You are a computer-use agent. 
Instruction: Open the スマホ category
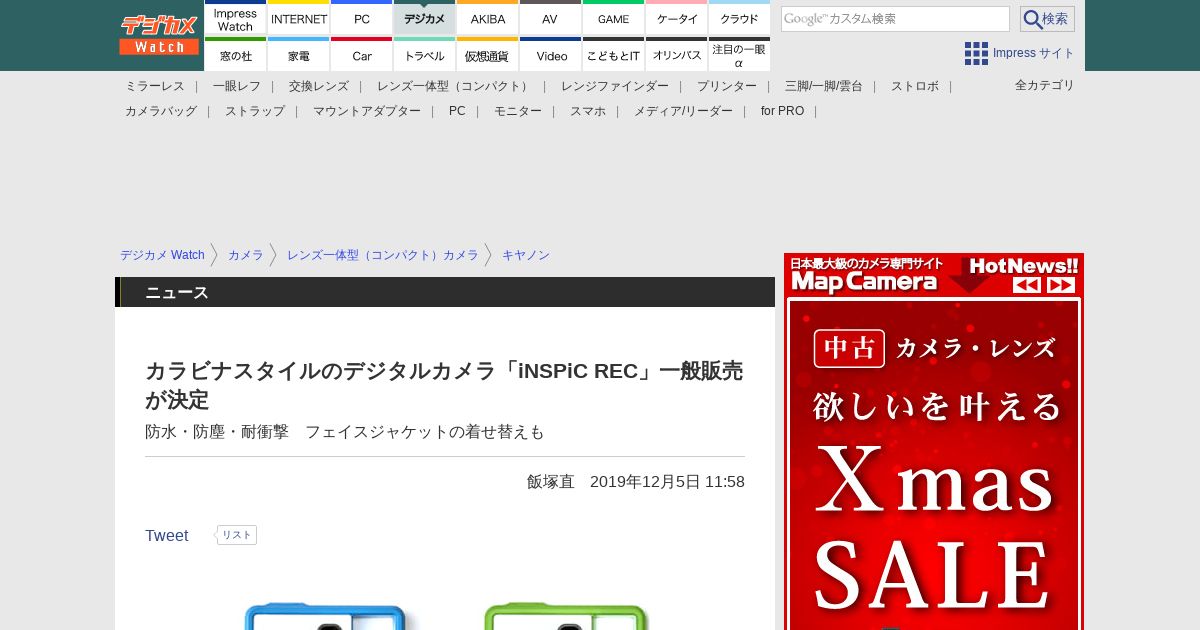[x=588, y=111]
